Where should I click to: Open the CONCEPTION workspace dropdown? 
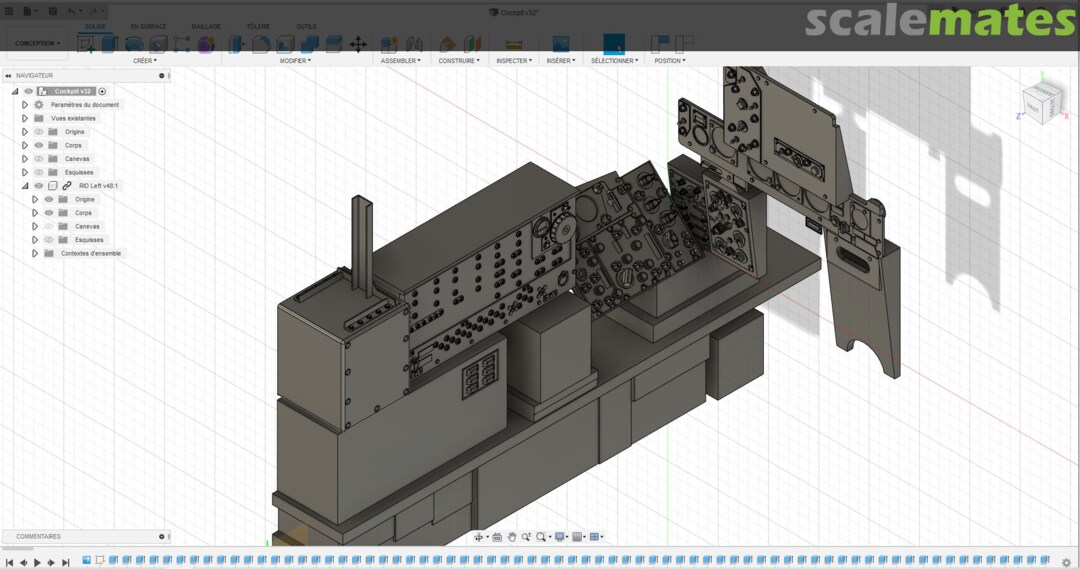click(37, 43)
